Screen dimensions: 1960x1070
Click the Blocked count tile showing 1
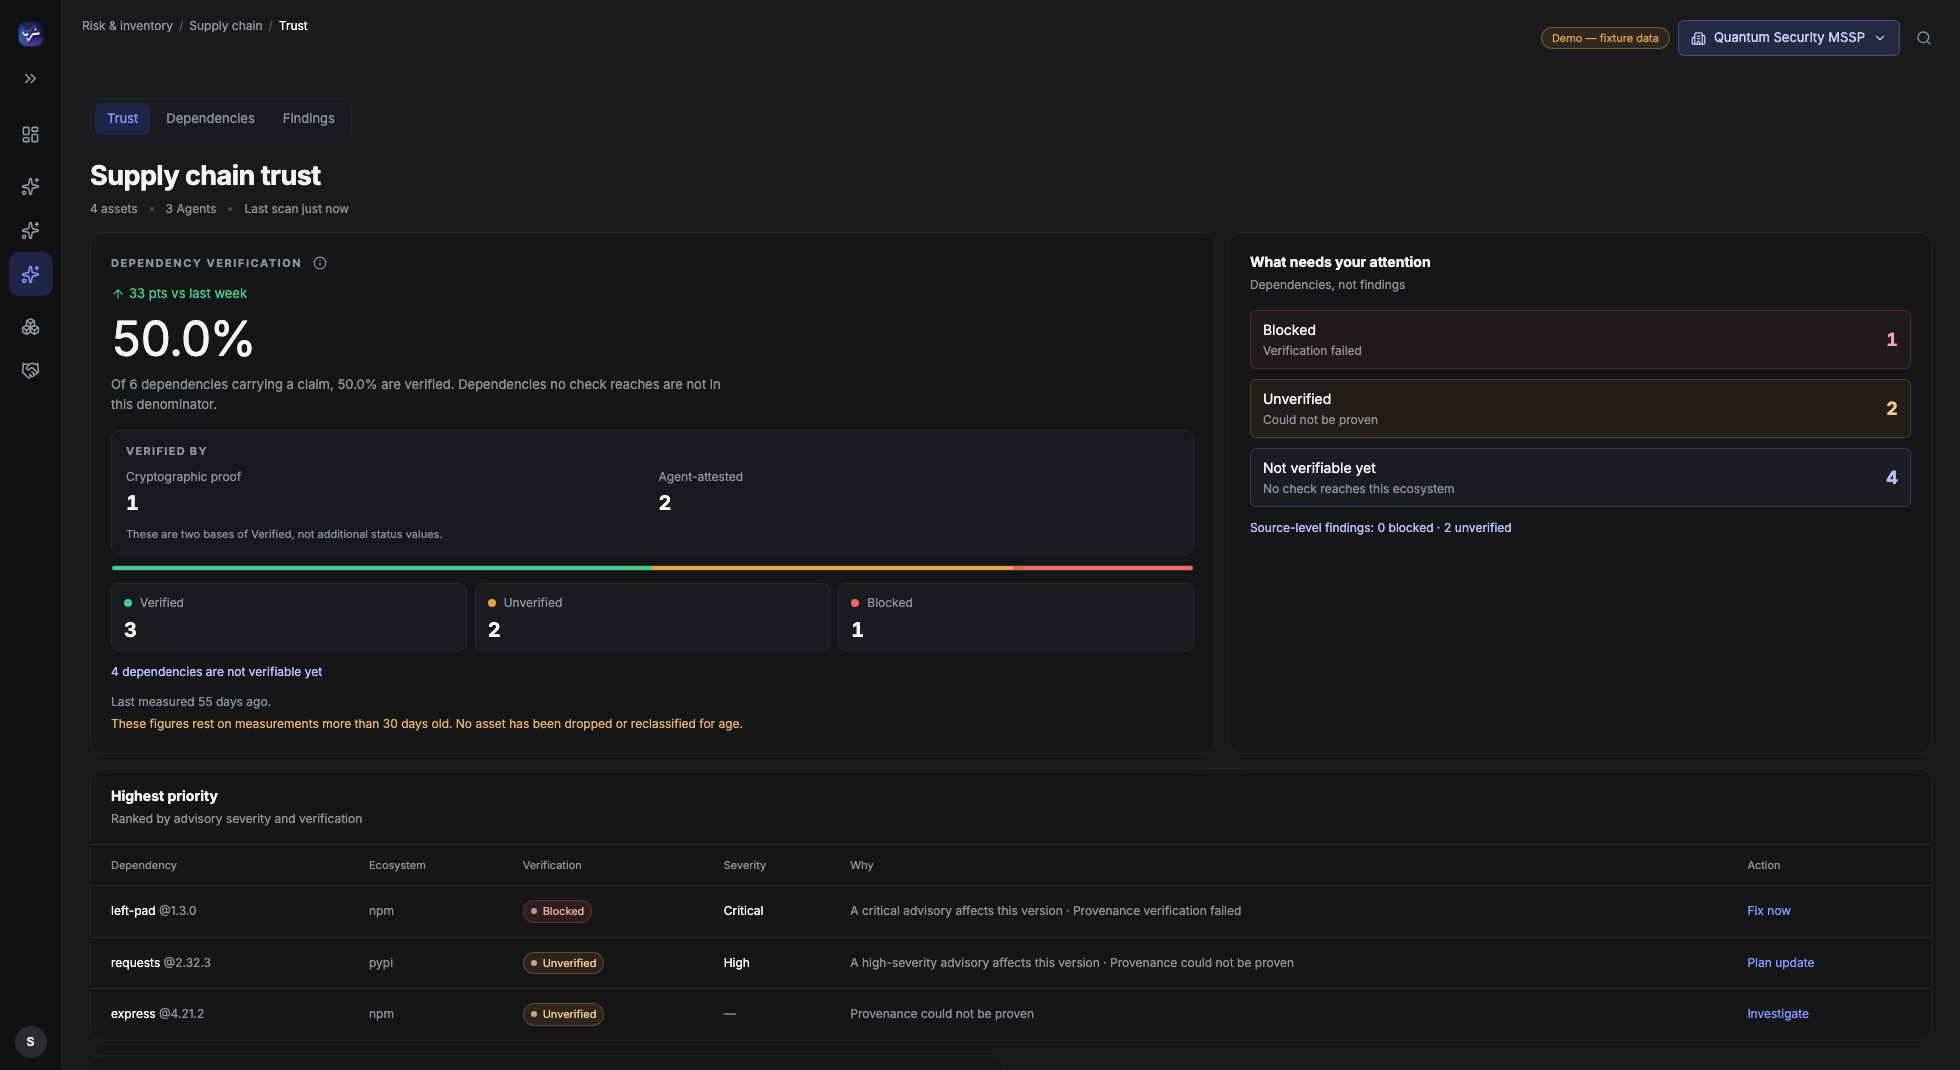[x=1015, y=617]
